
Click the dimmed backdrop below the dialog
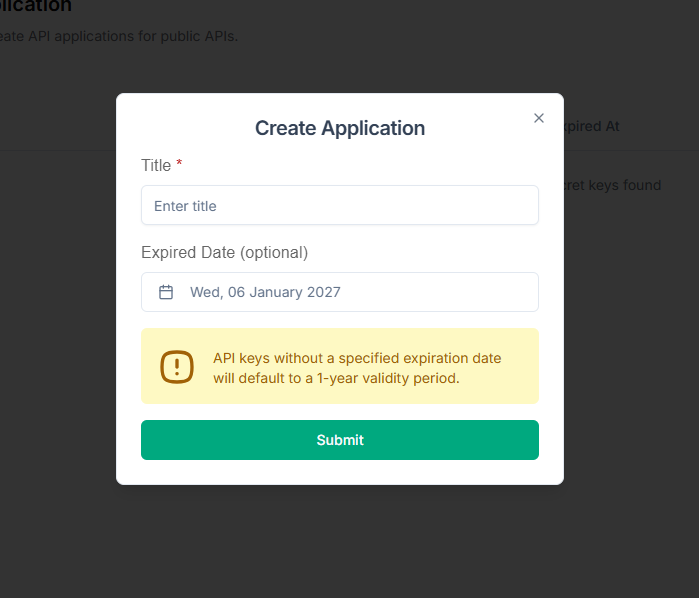coord(340,540)
